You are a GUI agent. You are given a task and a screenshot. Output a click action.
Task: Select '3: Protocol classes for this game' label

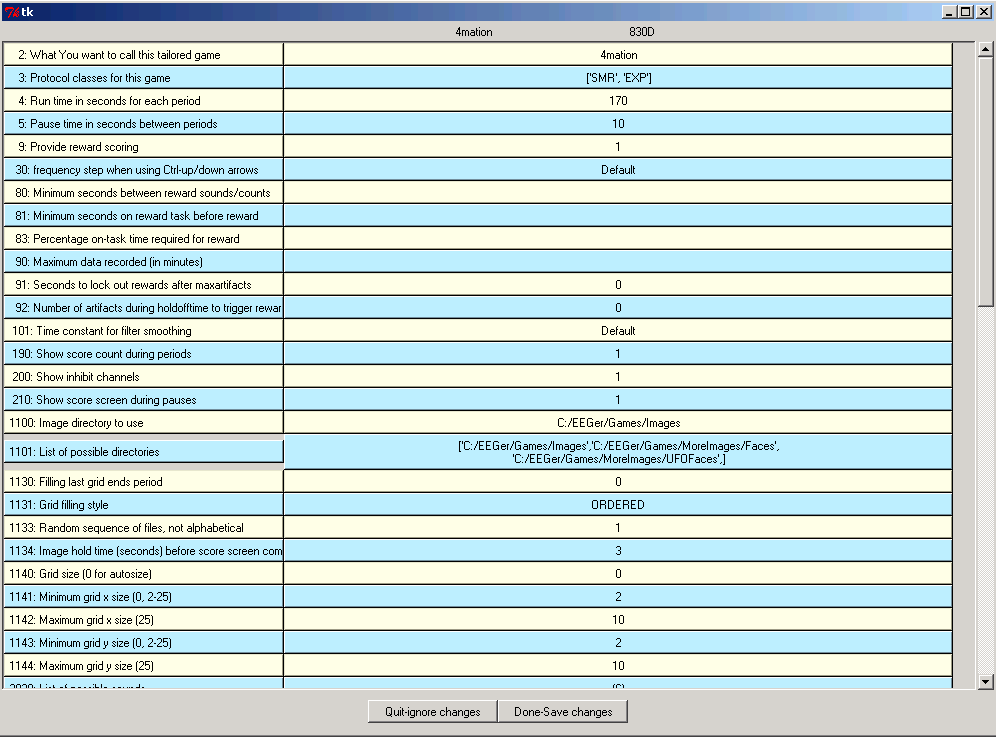point(144,78)
